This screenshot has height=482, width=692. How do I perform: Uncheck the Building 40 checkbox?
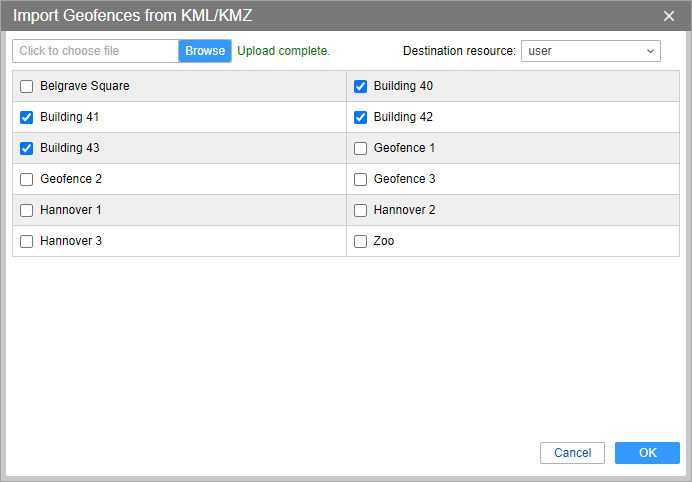pyautogui.click(x=361, y=86)
